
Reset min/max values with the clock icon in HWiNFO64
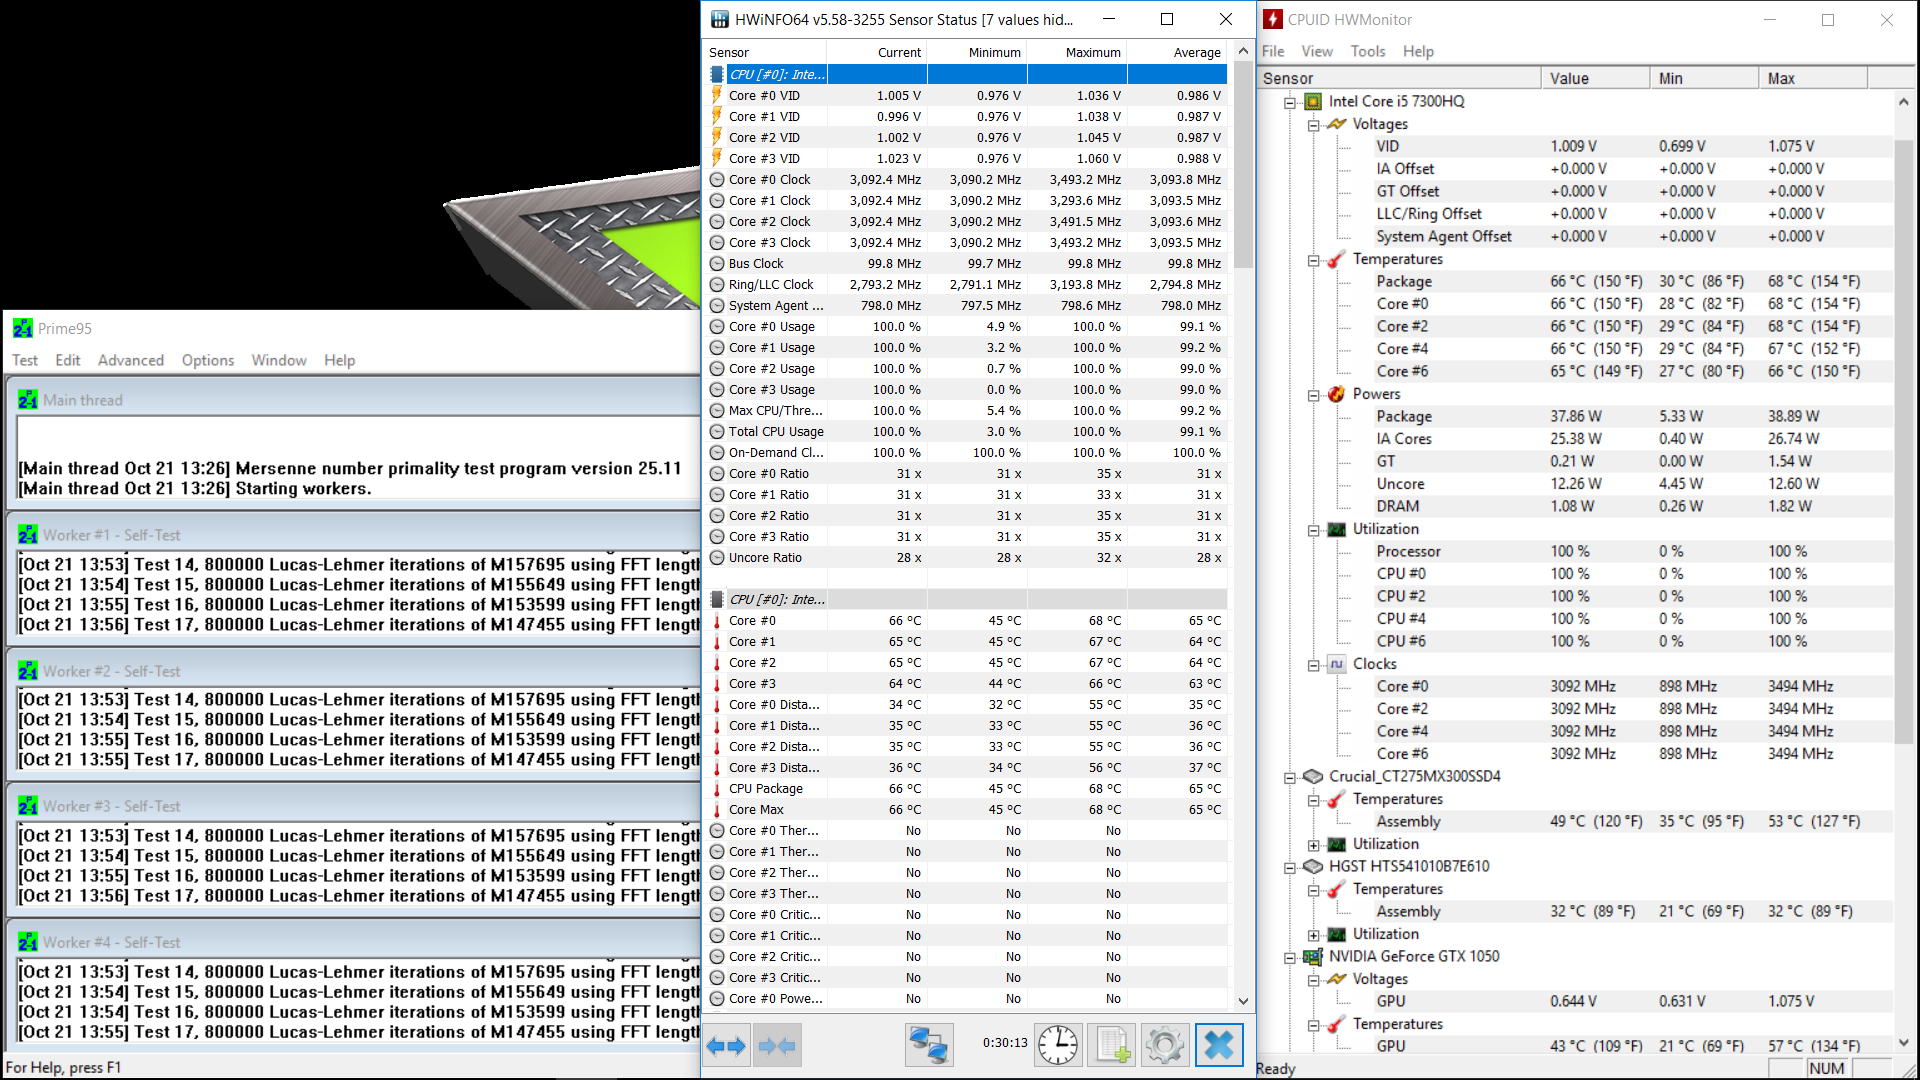pyautogui.click(x=1058, y=1046)
